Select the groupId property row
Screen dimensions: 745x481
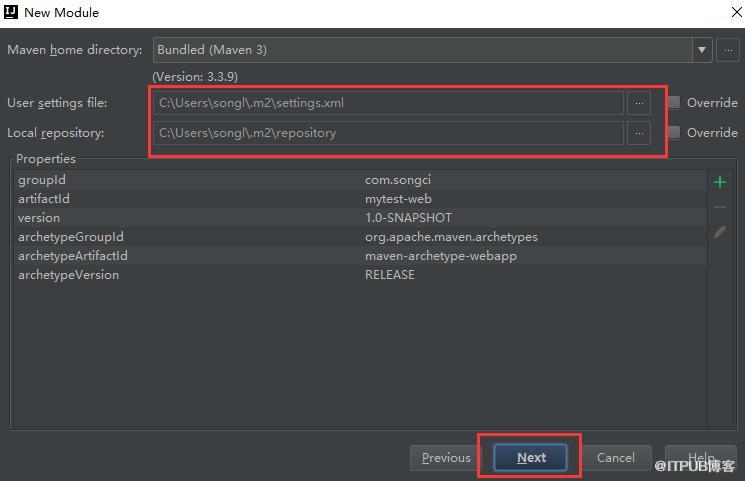(360, 180)
